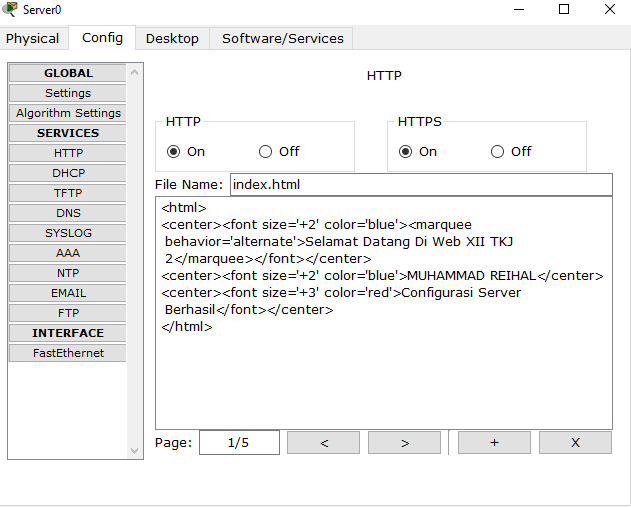Click inside the HTML code editor
Image resolution: width=631 pixels, height=507 pixels.
(384, 313)
